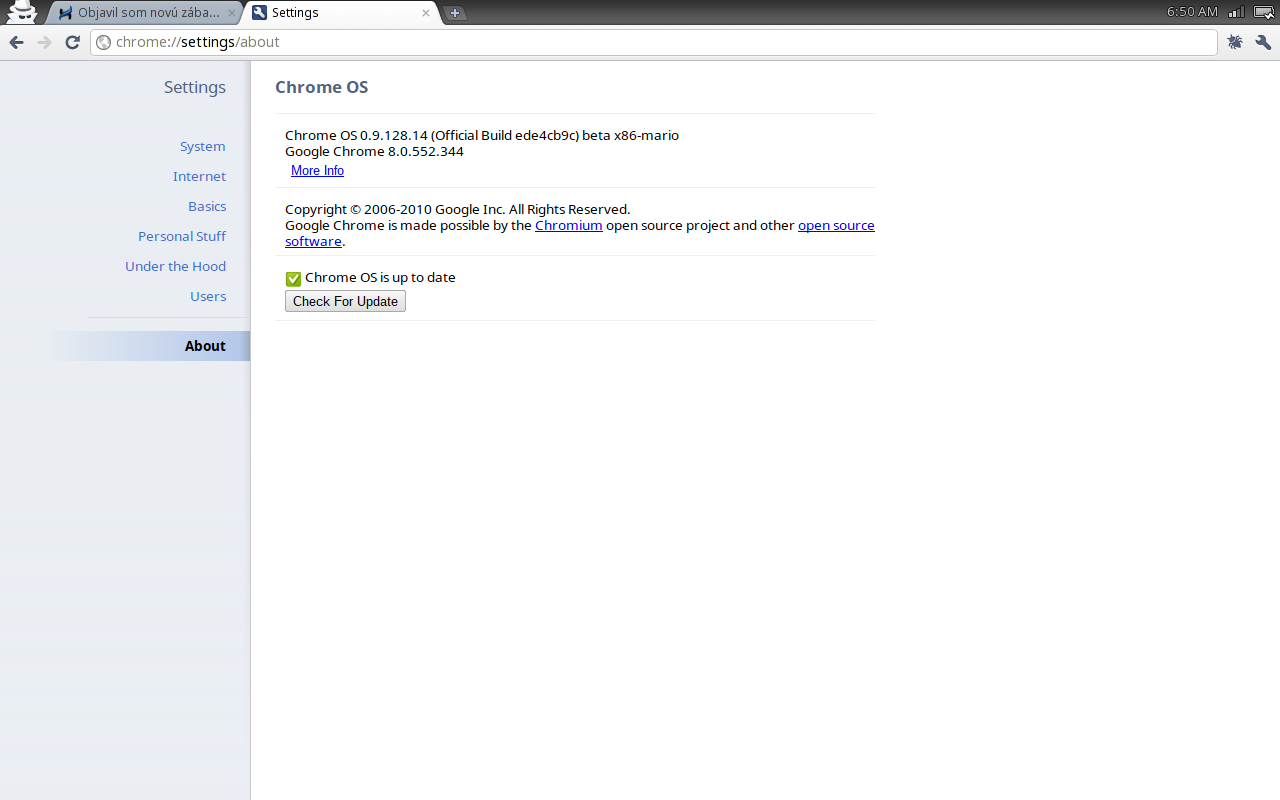The width and height of the screenshot is (1280, 800).
Task: Click the green up-to-date checkmark icon
Action: [293, 278]
